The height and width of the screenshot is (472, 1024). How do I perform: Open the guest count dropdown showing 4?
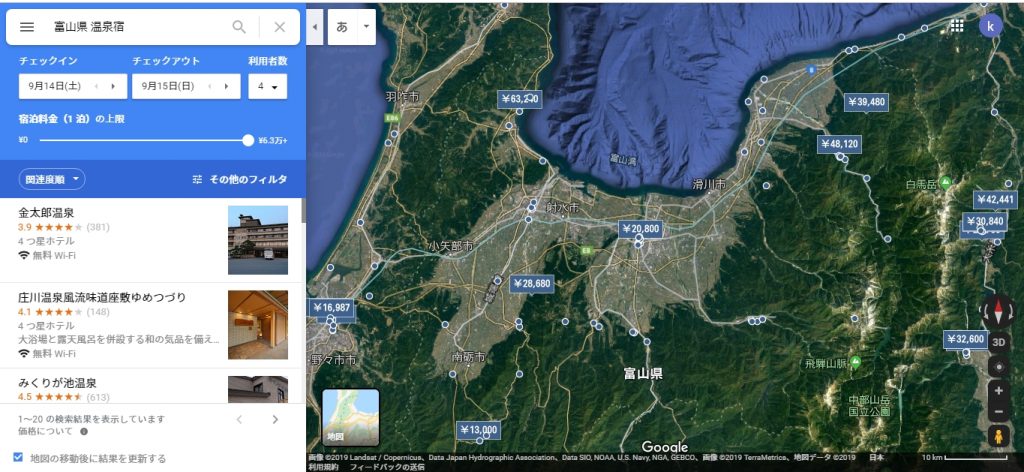(x=268, y=86)
